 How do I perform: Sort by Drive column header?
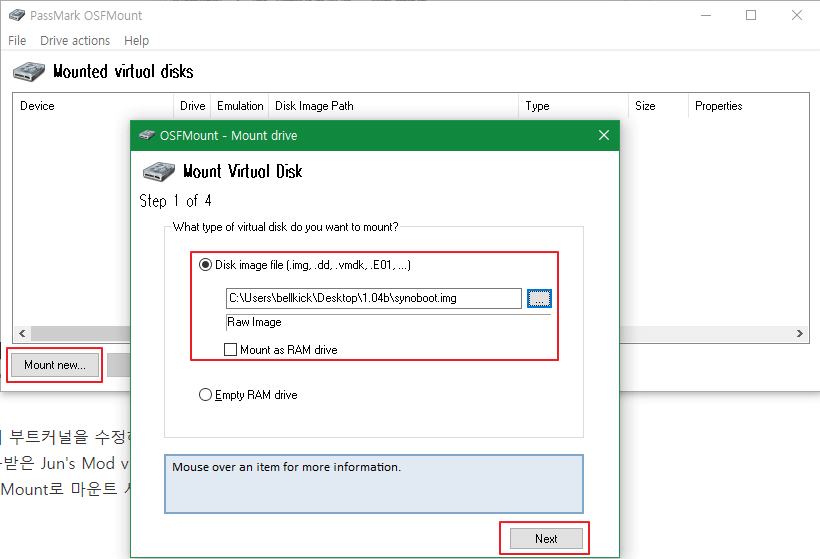pos(192,106)
